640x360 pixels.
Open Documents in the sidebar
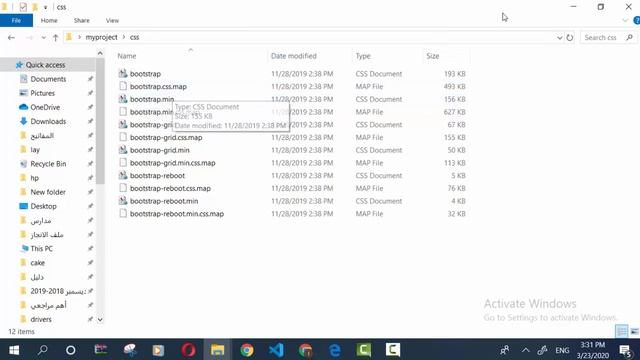pyautogui.click(x=48, y=79)
